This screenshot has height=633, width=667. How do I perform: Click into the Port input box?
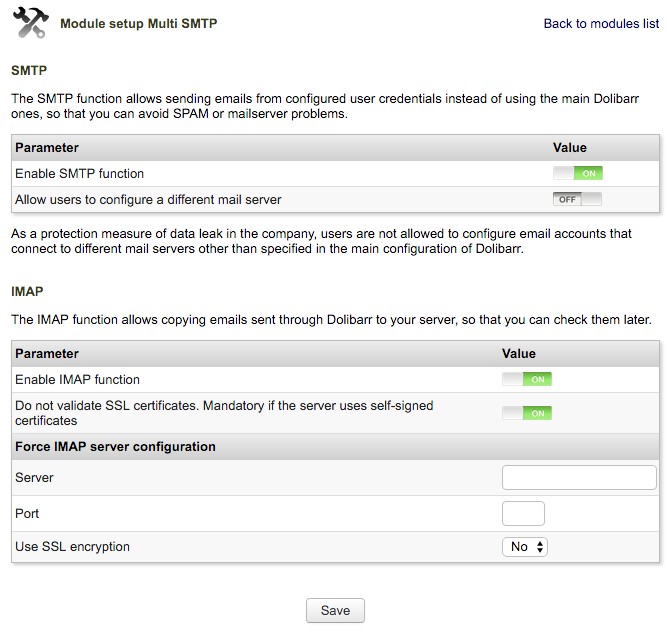tap(523, 514)
